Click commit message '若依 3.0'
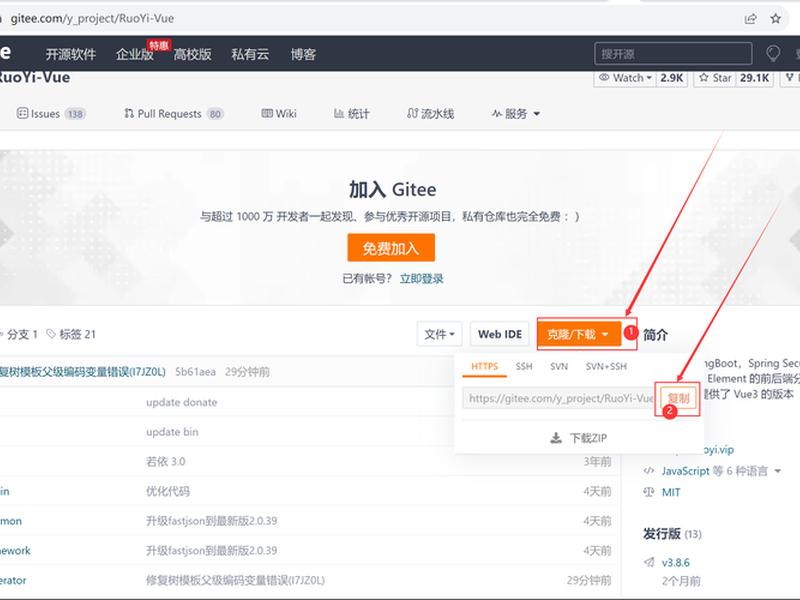 click(x=165, y=461)
